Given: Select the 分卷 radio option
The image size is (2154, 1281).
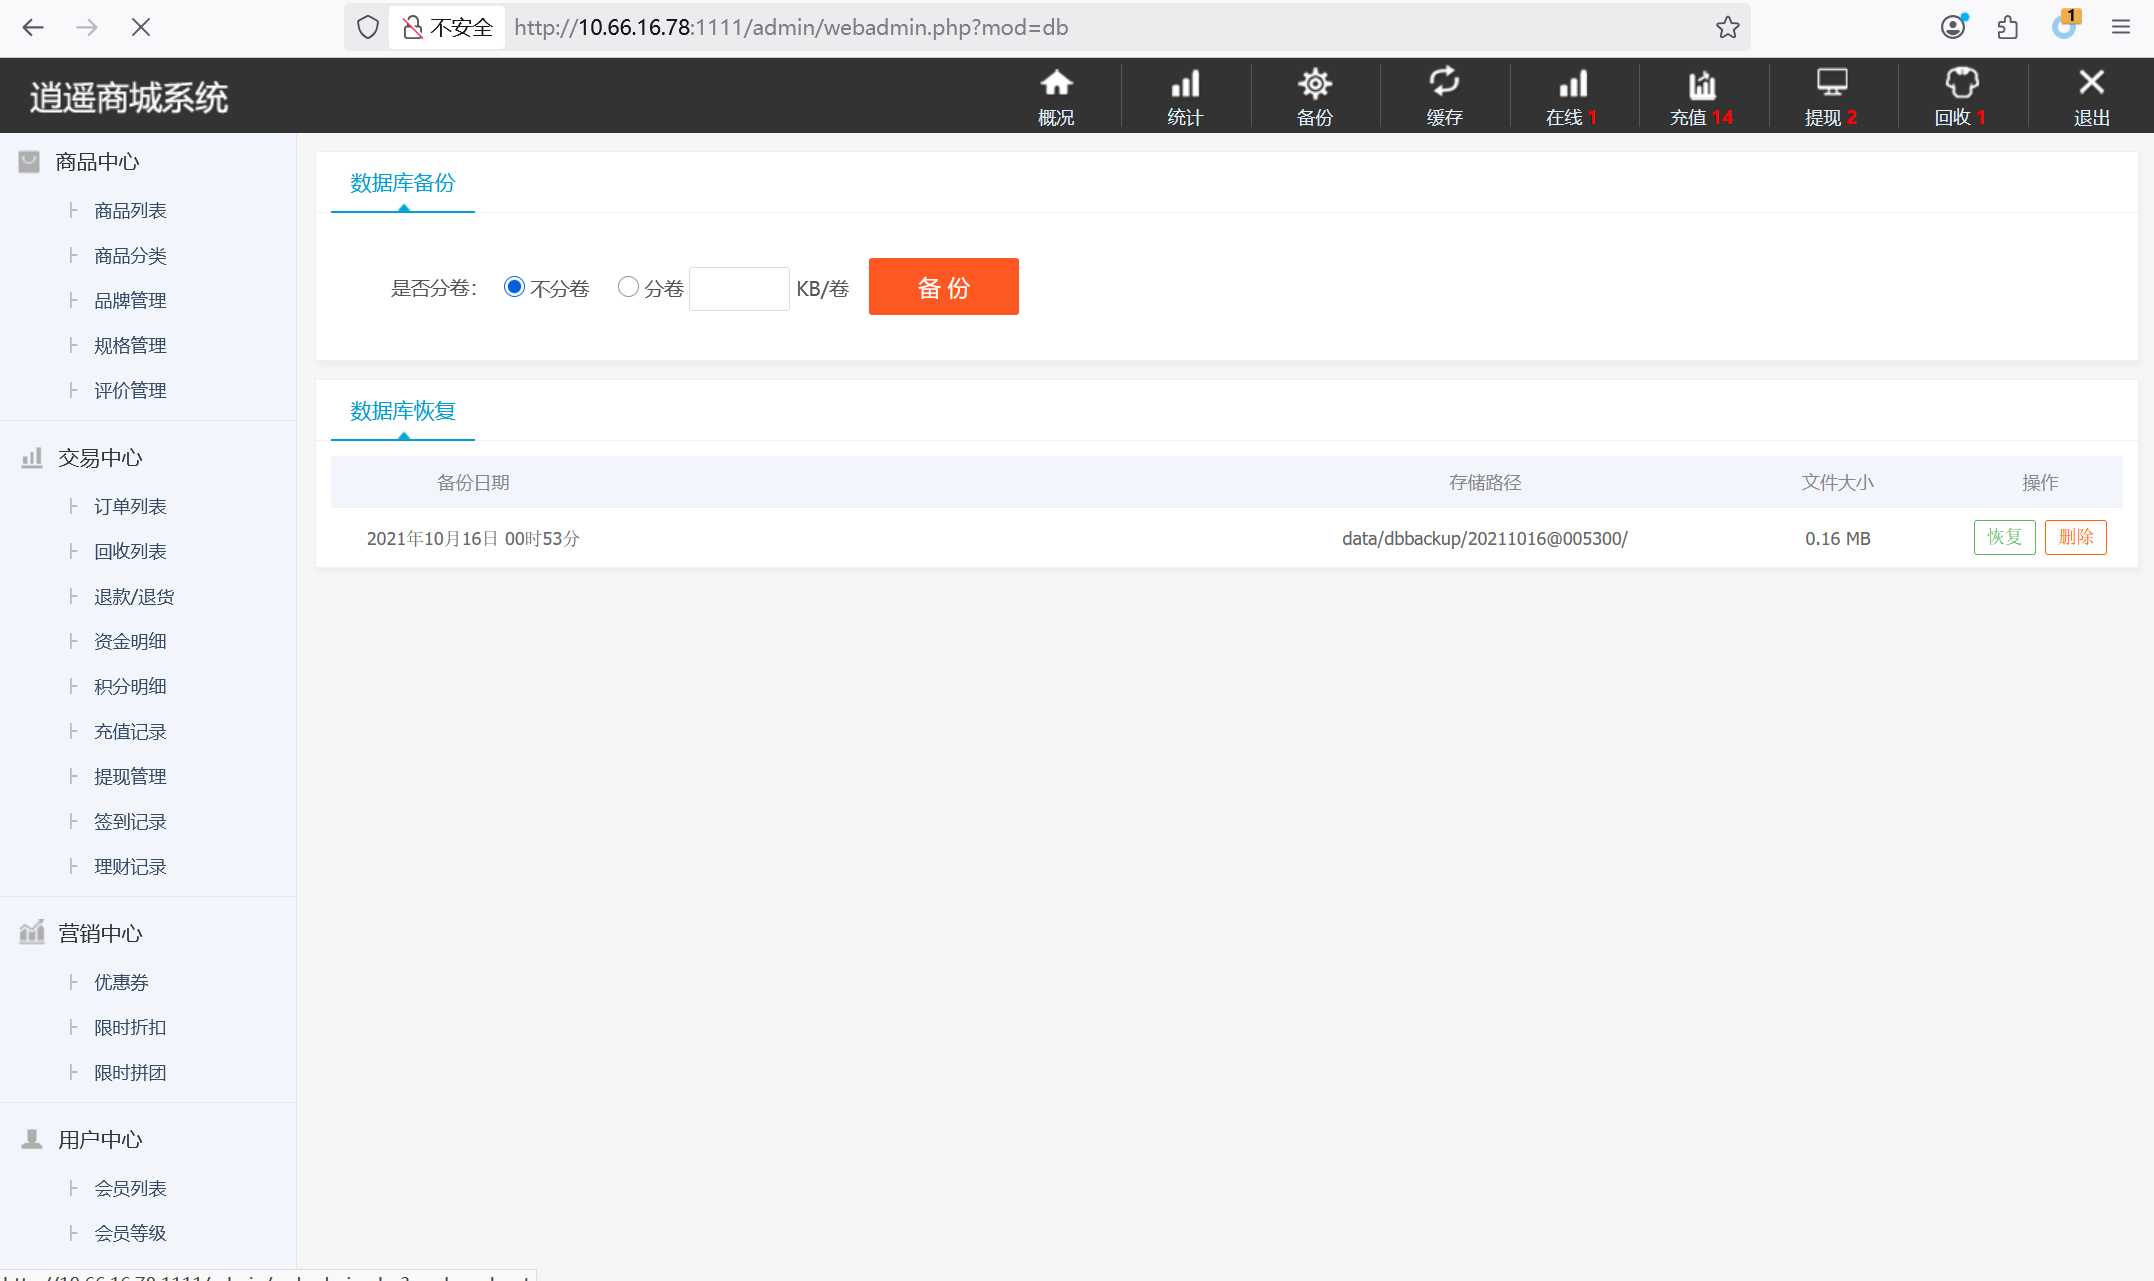Looking at the screenshot, I should (628, 287).
